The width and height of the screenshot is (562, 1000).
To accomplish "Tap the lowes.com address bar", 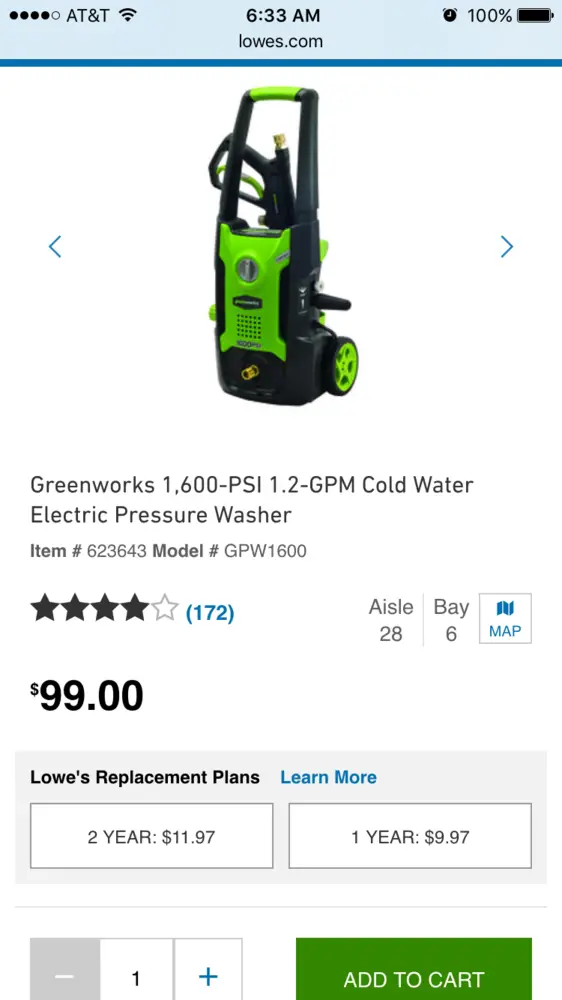I will point(281,41).
